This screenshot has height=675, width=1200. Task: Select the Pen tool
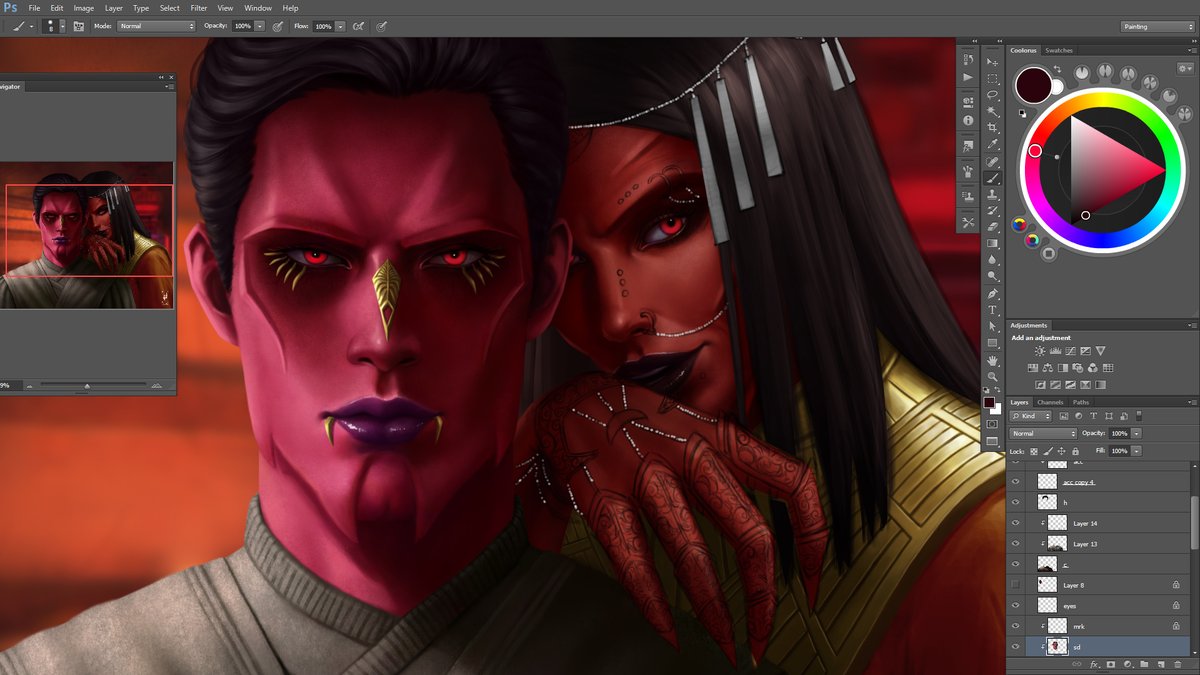pyautogui.click(x=992, y=294)
